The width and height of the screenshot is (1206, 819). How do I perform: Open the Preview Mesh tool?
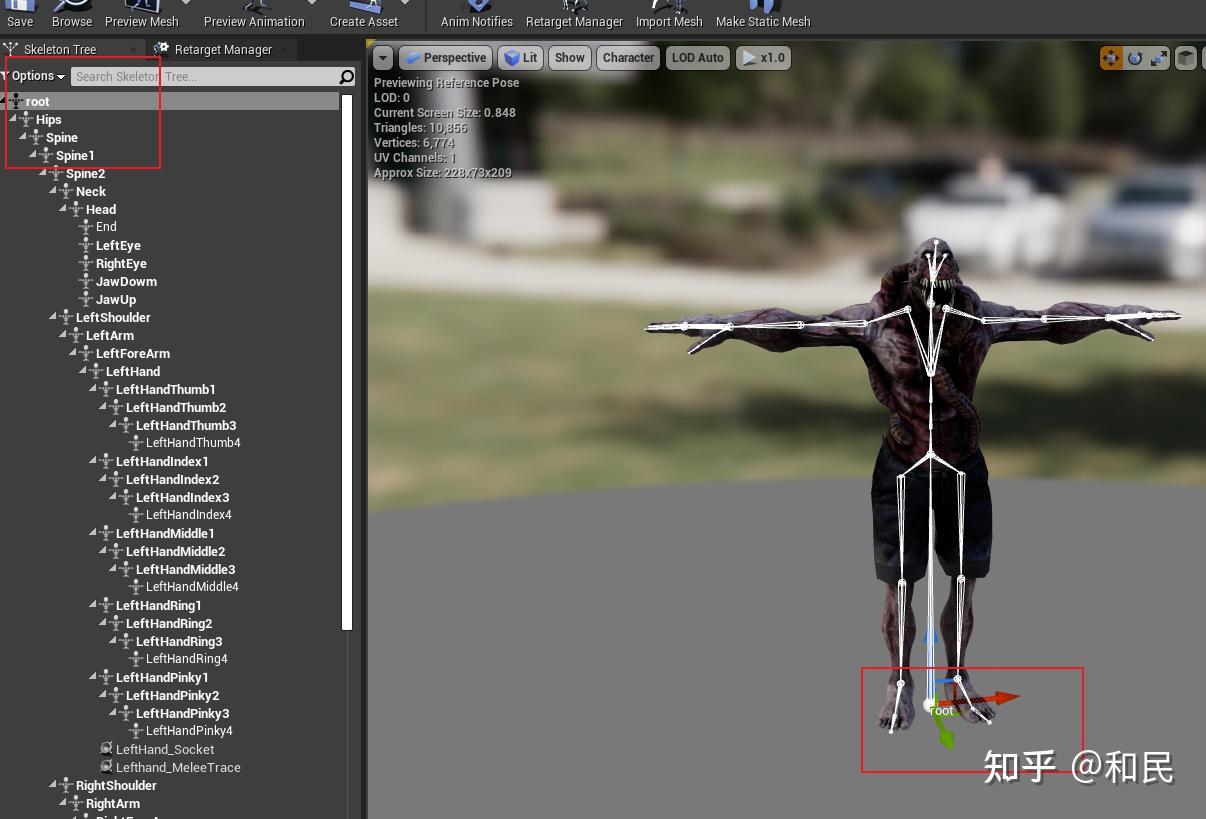pyautogui.click(x=140, y=10)
